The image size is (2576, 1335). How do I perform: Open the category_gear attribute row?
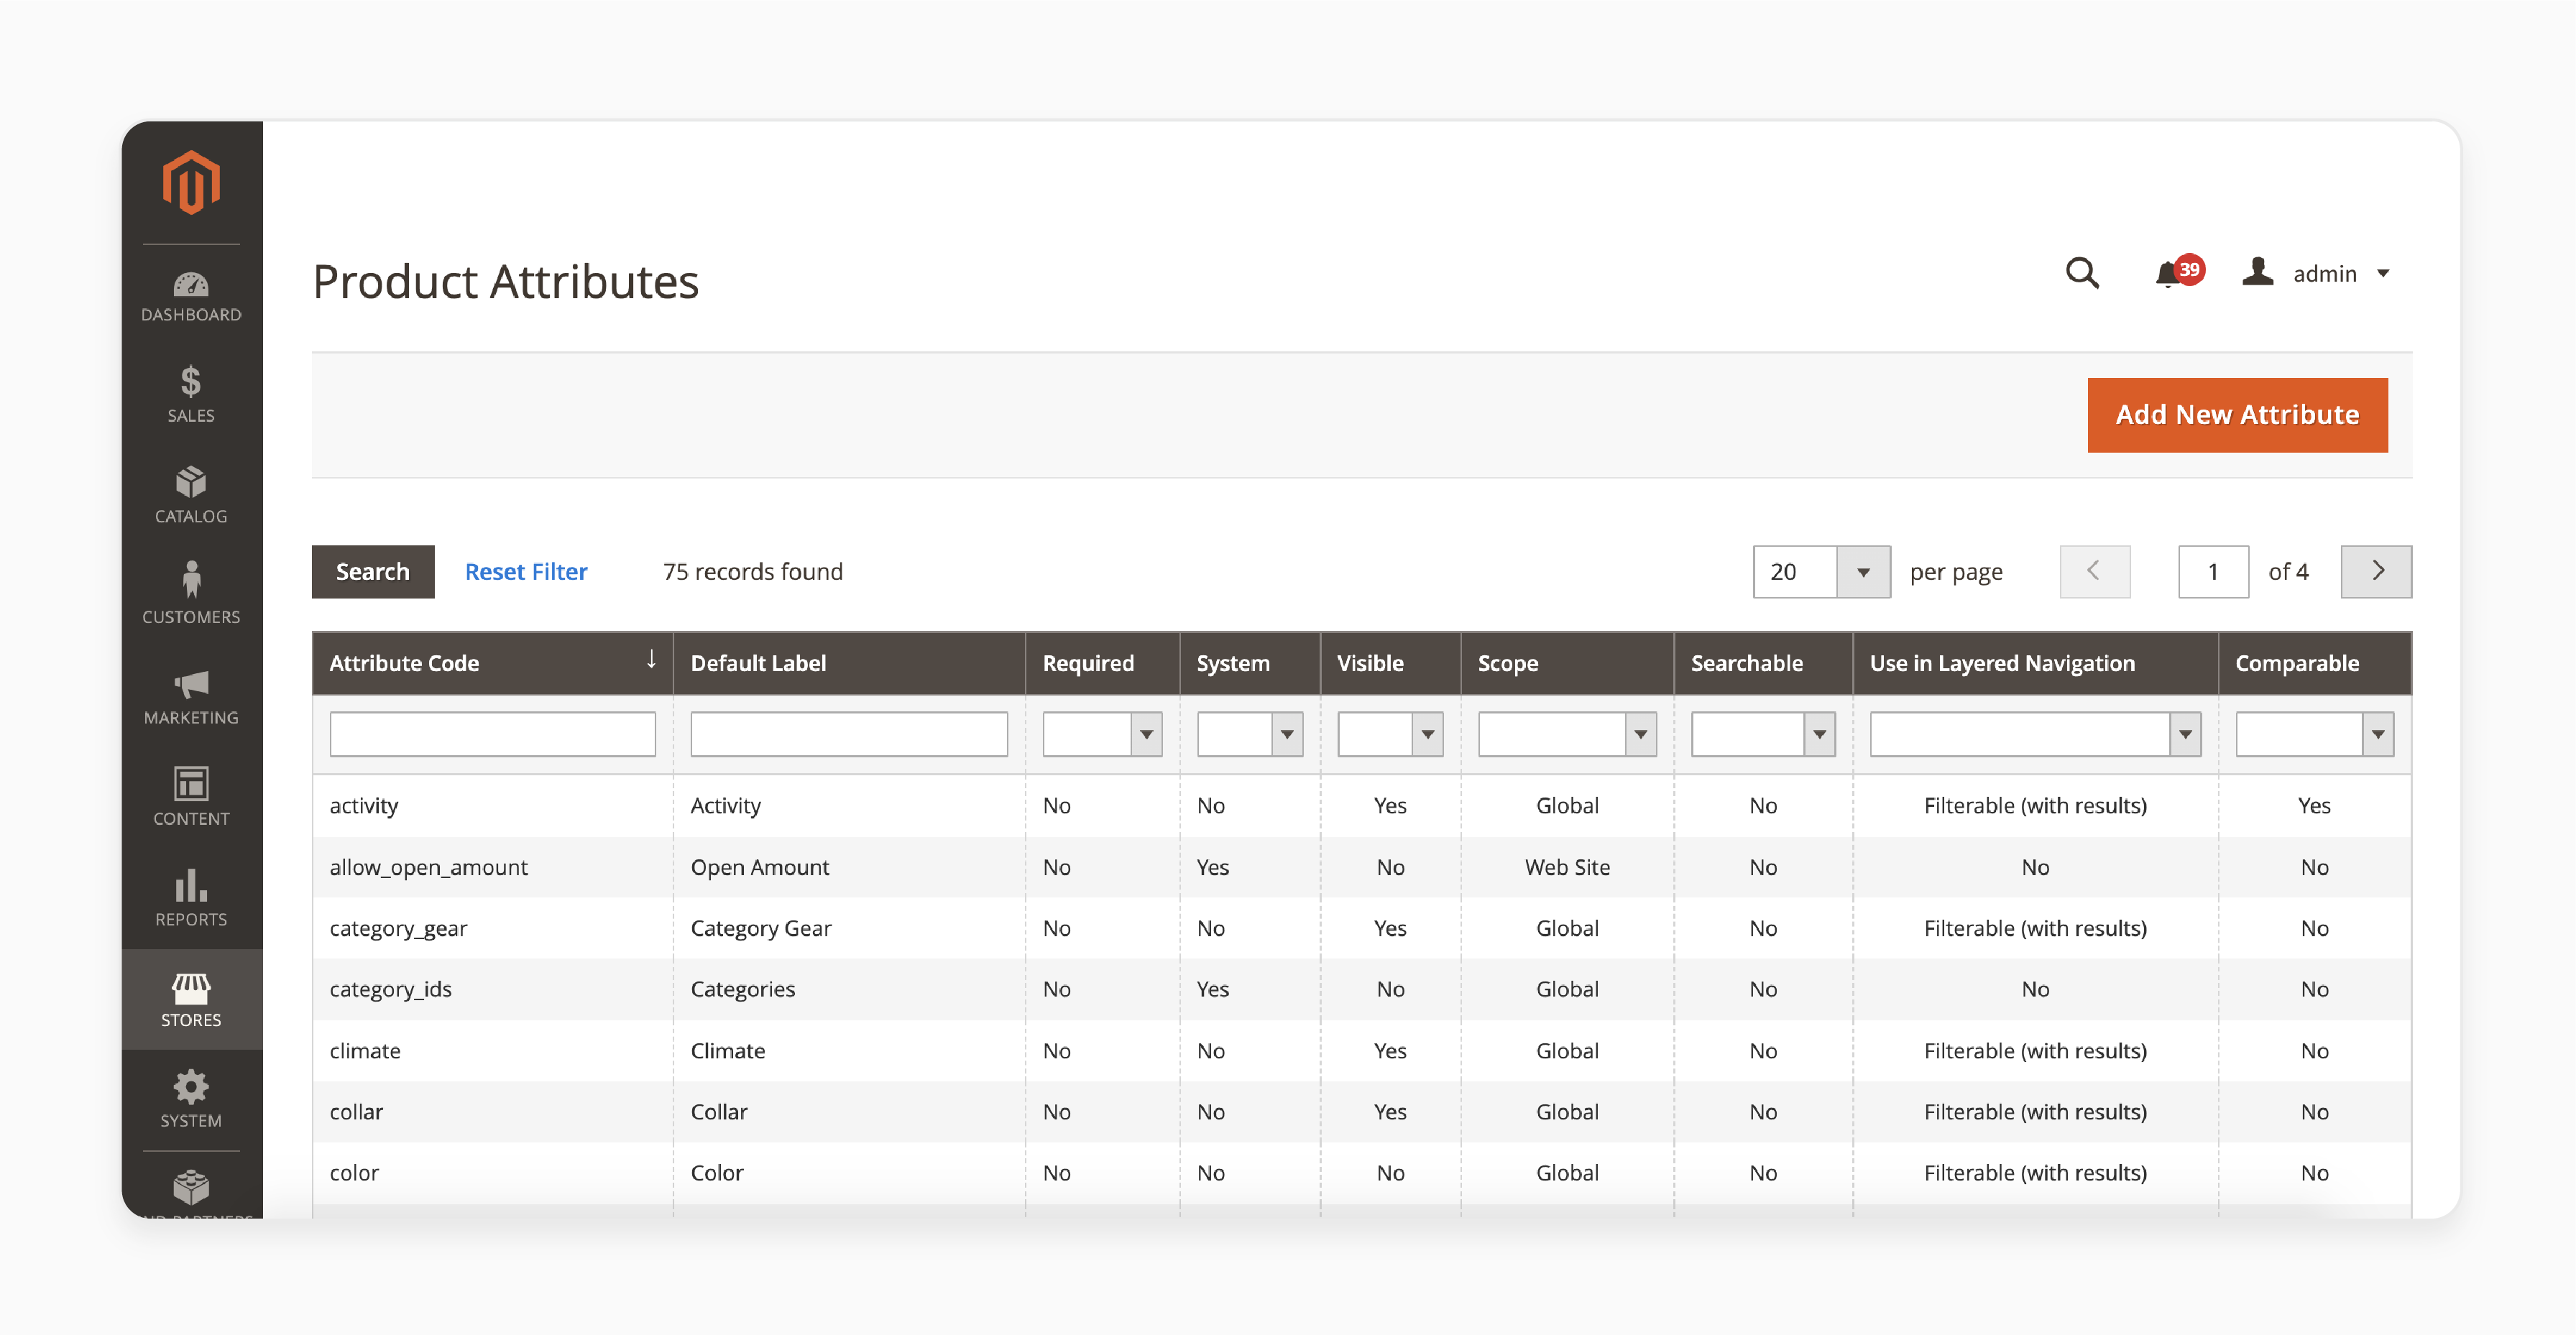pyautogui.click(x=1362, y=928)
